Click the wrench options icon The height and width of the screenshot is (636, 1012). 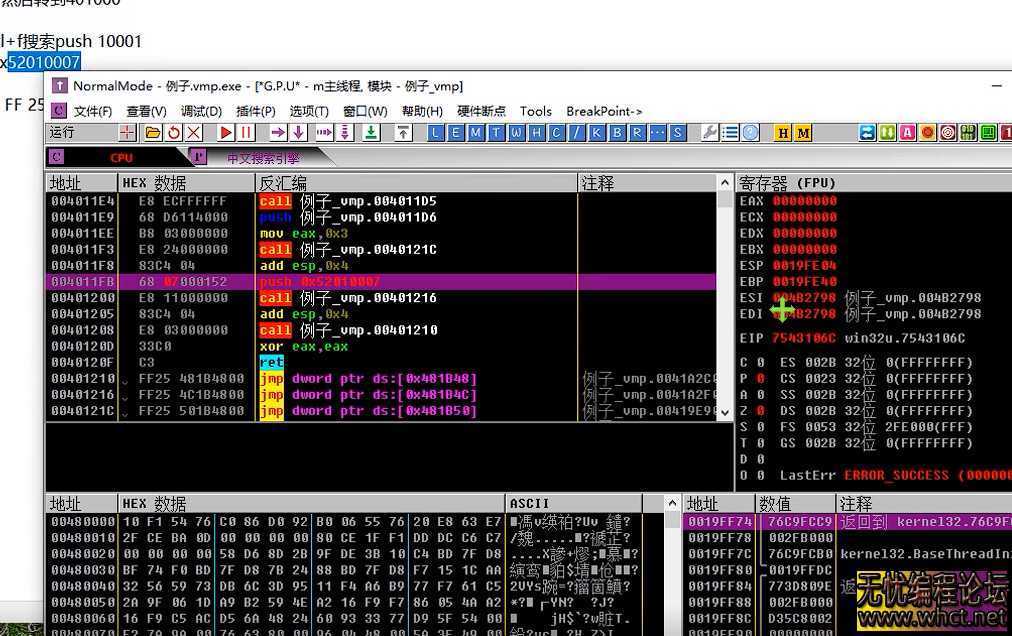point(710,133)
